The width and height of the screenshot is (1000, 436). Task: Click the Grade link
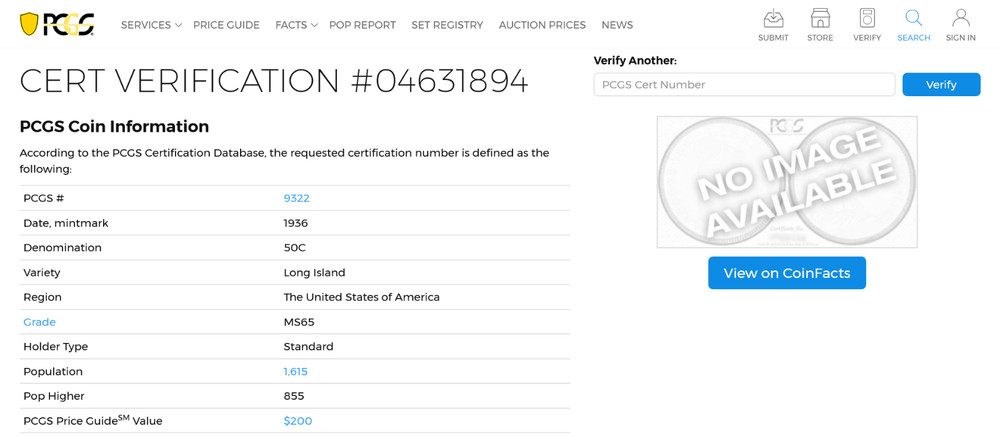pyautogui.click(x=40, y=322)
